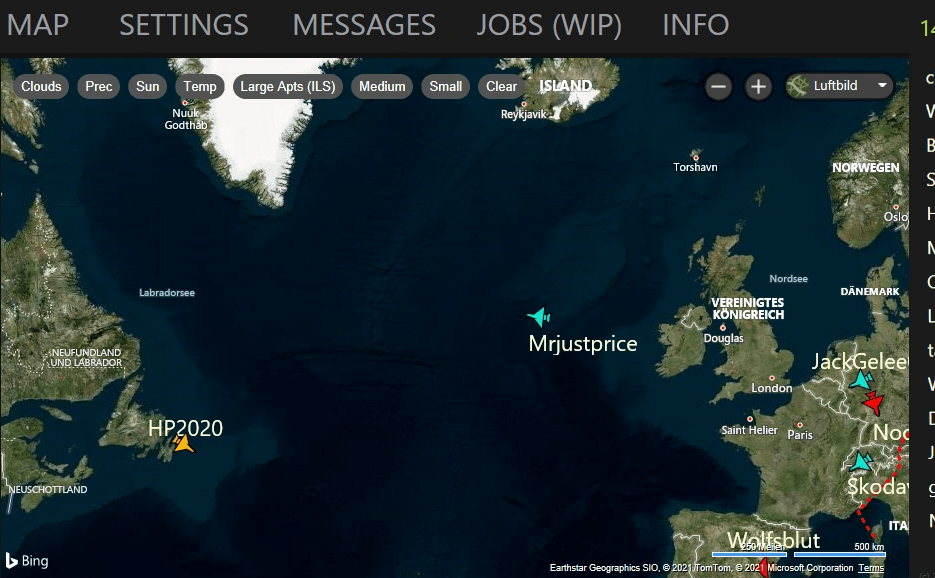Switch to the SETTINGS tab
The height and width of the screenshot is (578, 935).
tap(184, 25)
